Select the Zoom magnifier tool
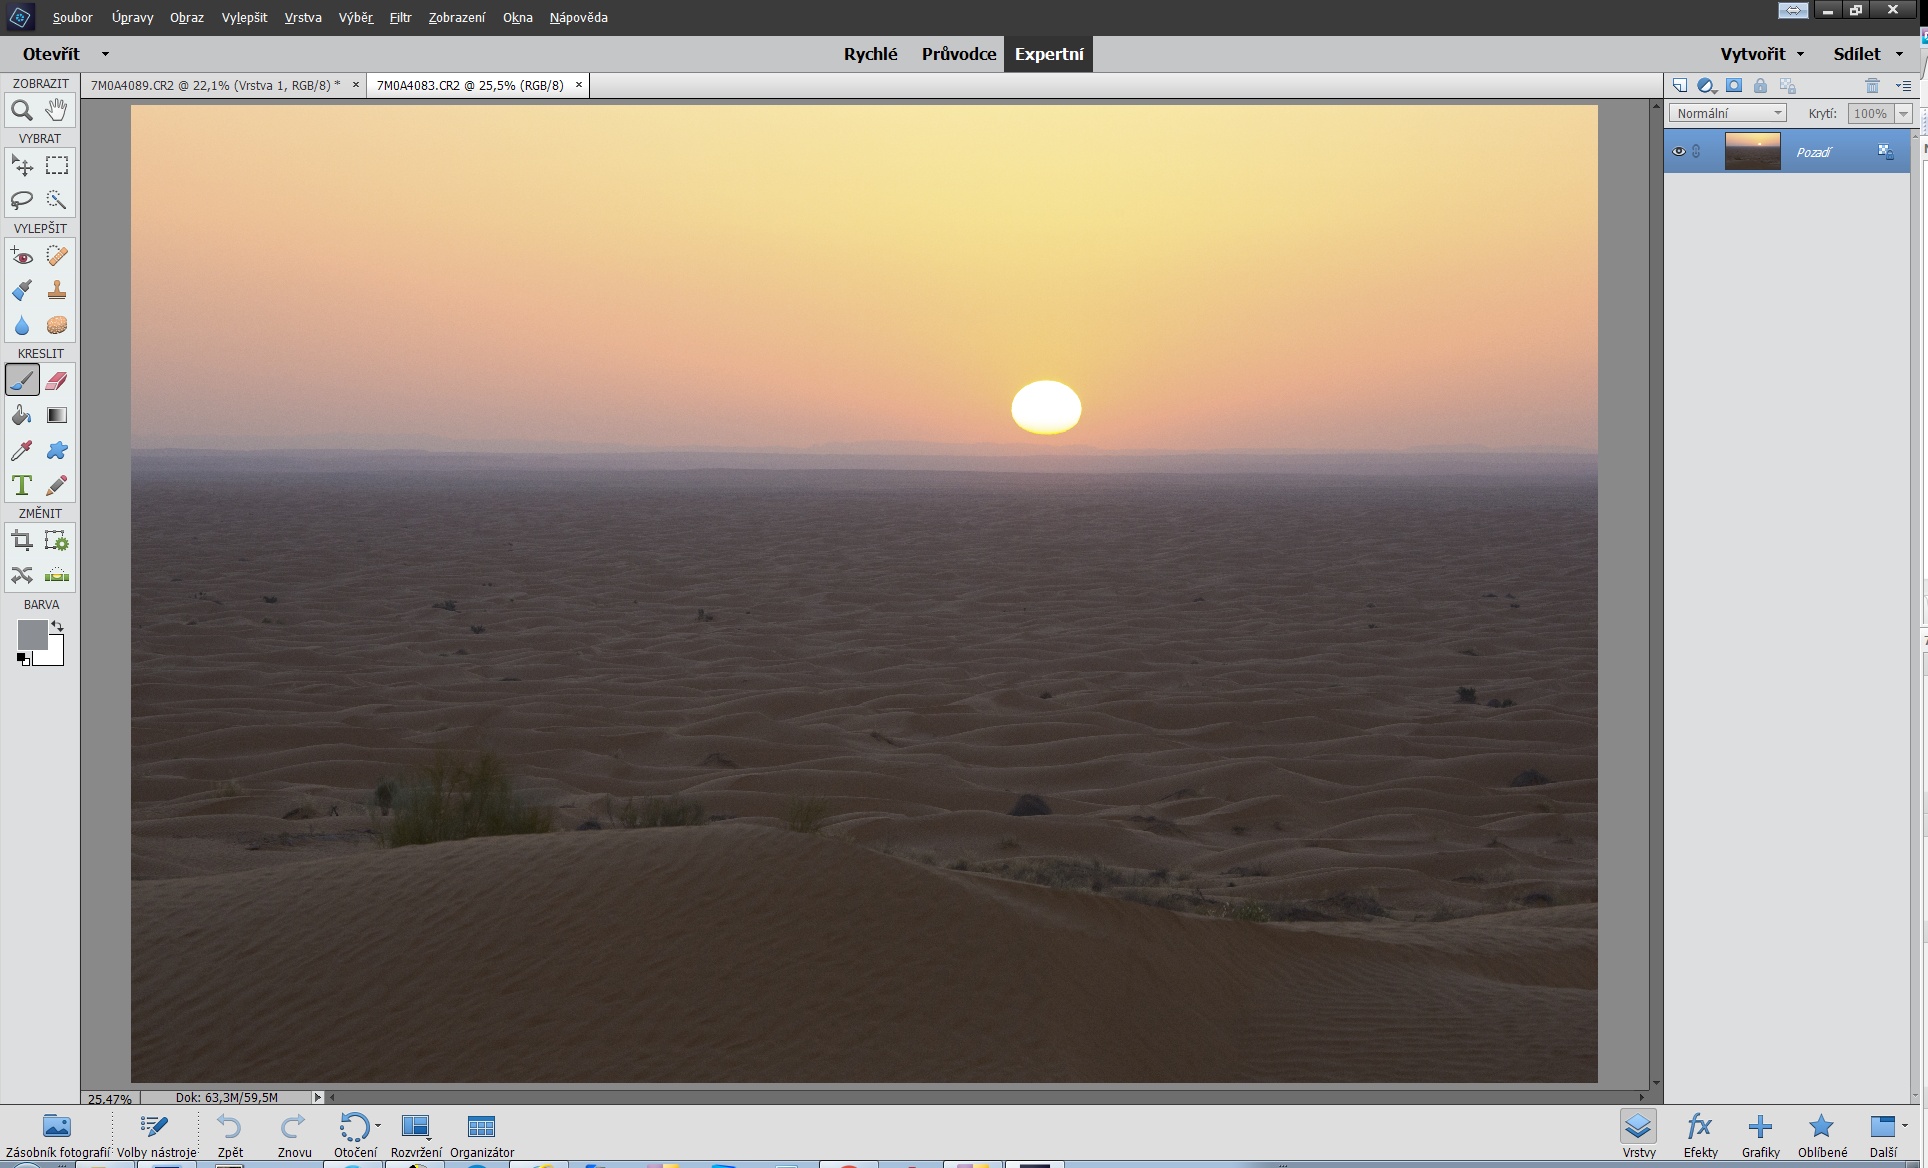The image size is (1928, 1168). click(x=22, y=111)
